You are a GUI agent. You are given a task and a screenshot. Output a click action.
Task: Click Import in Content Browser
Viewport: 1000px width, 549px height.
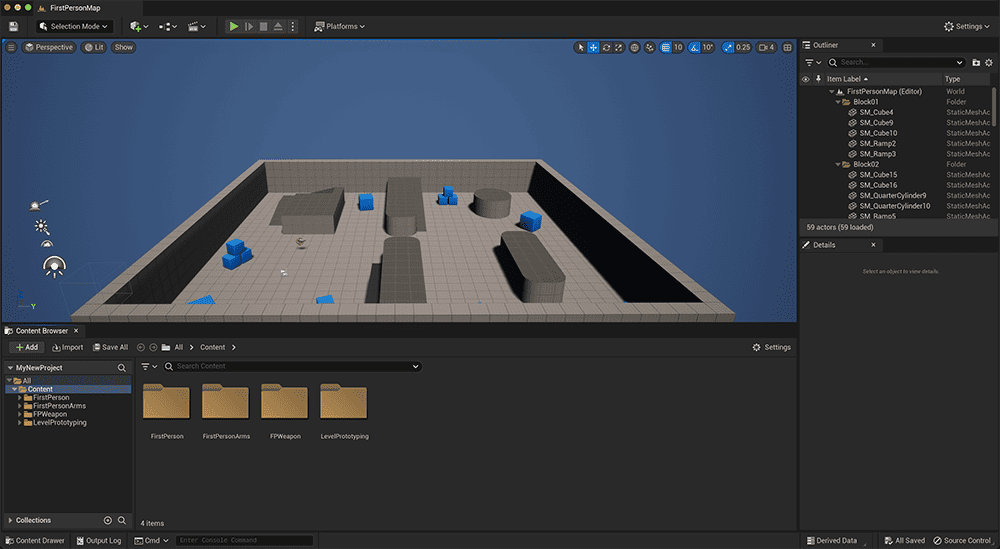(68, 348)
